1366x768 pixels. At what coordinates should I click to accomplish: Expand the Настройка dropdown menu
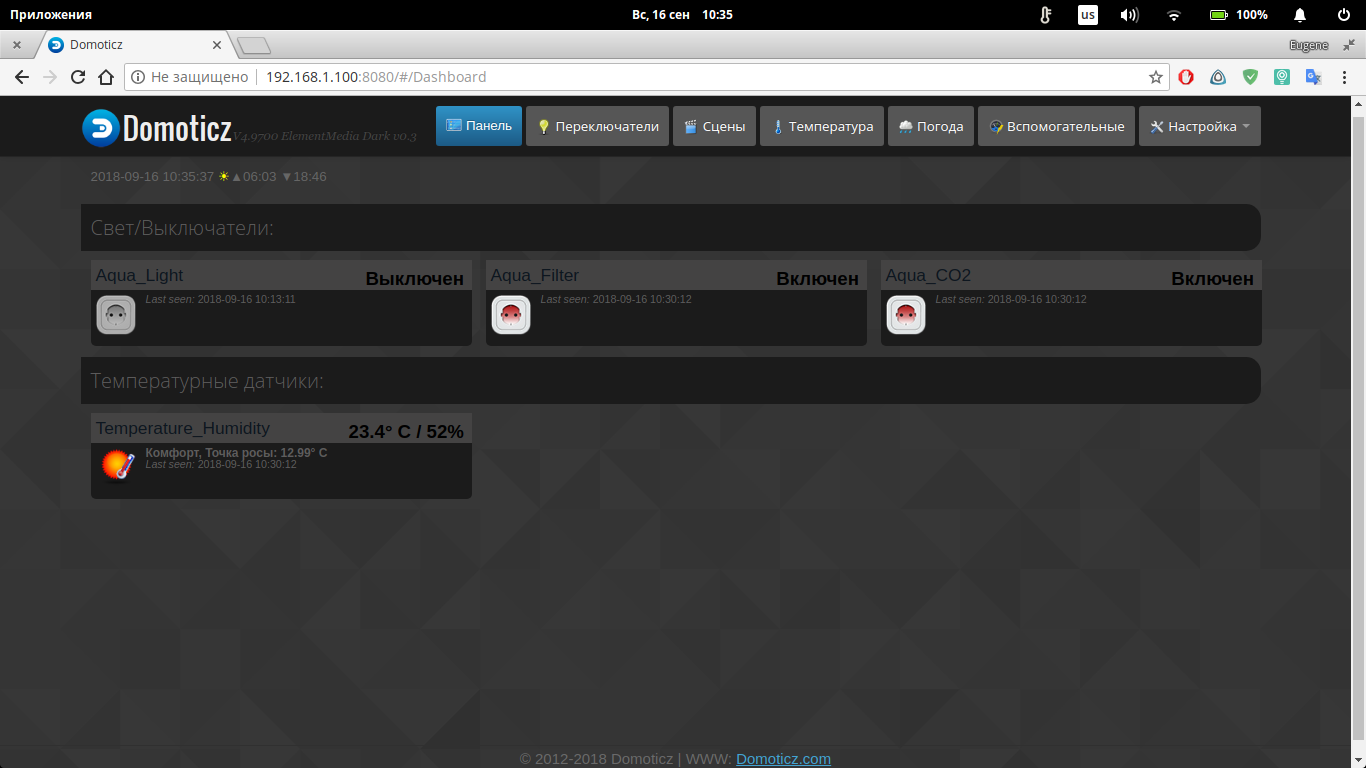click(x=1199, y=127)
